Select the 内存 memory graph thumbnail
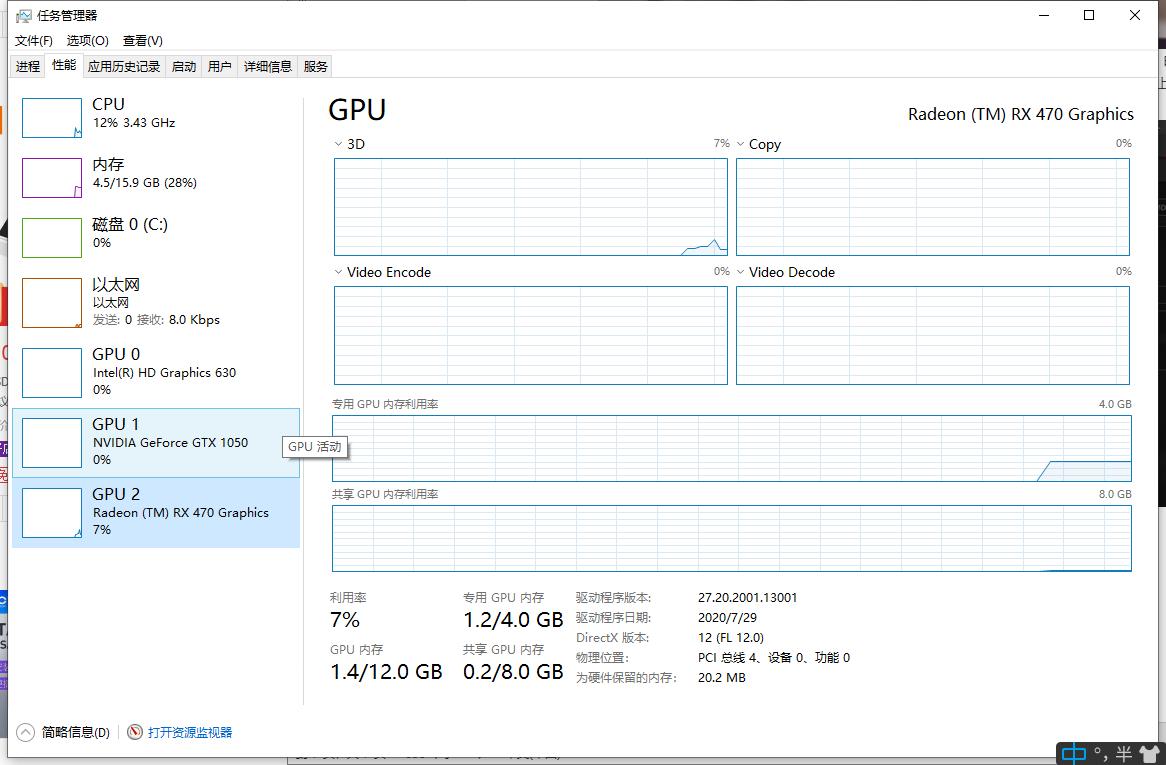Image resolution: width=1166 pixels, height=765 pixels. coord(52,178)
